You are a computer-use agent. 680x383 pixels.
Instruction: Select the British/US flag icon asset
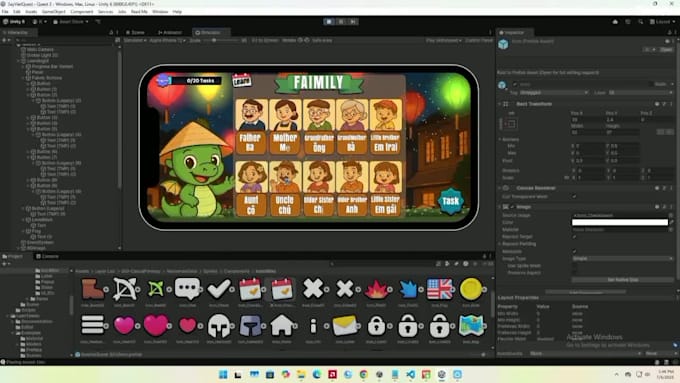tap(439, 288)
